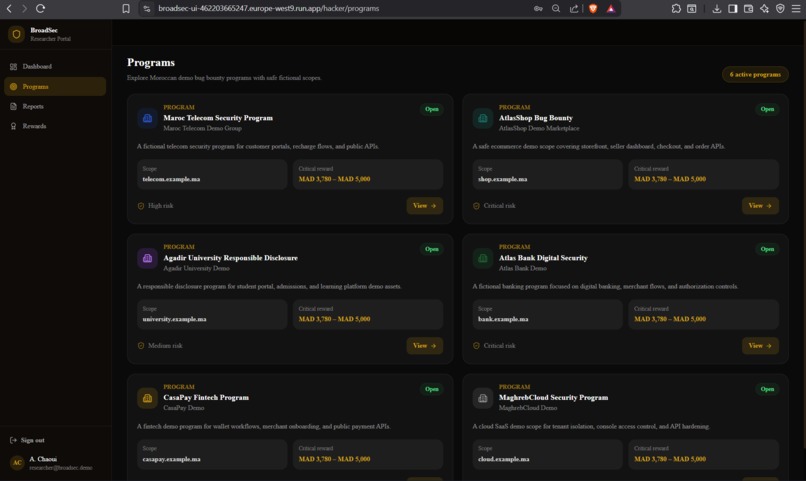Select Programs in the sidebar
806x481 pixels.
(55, 86)
